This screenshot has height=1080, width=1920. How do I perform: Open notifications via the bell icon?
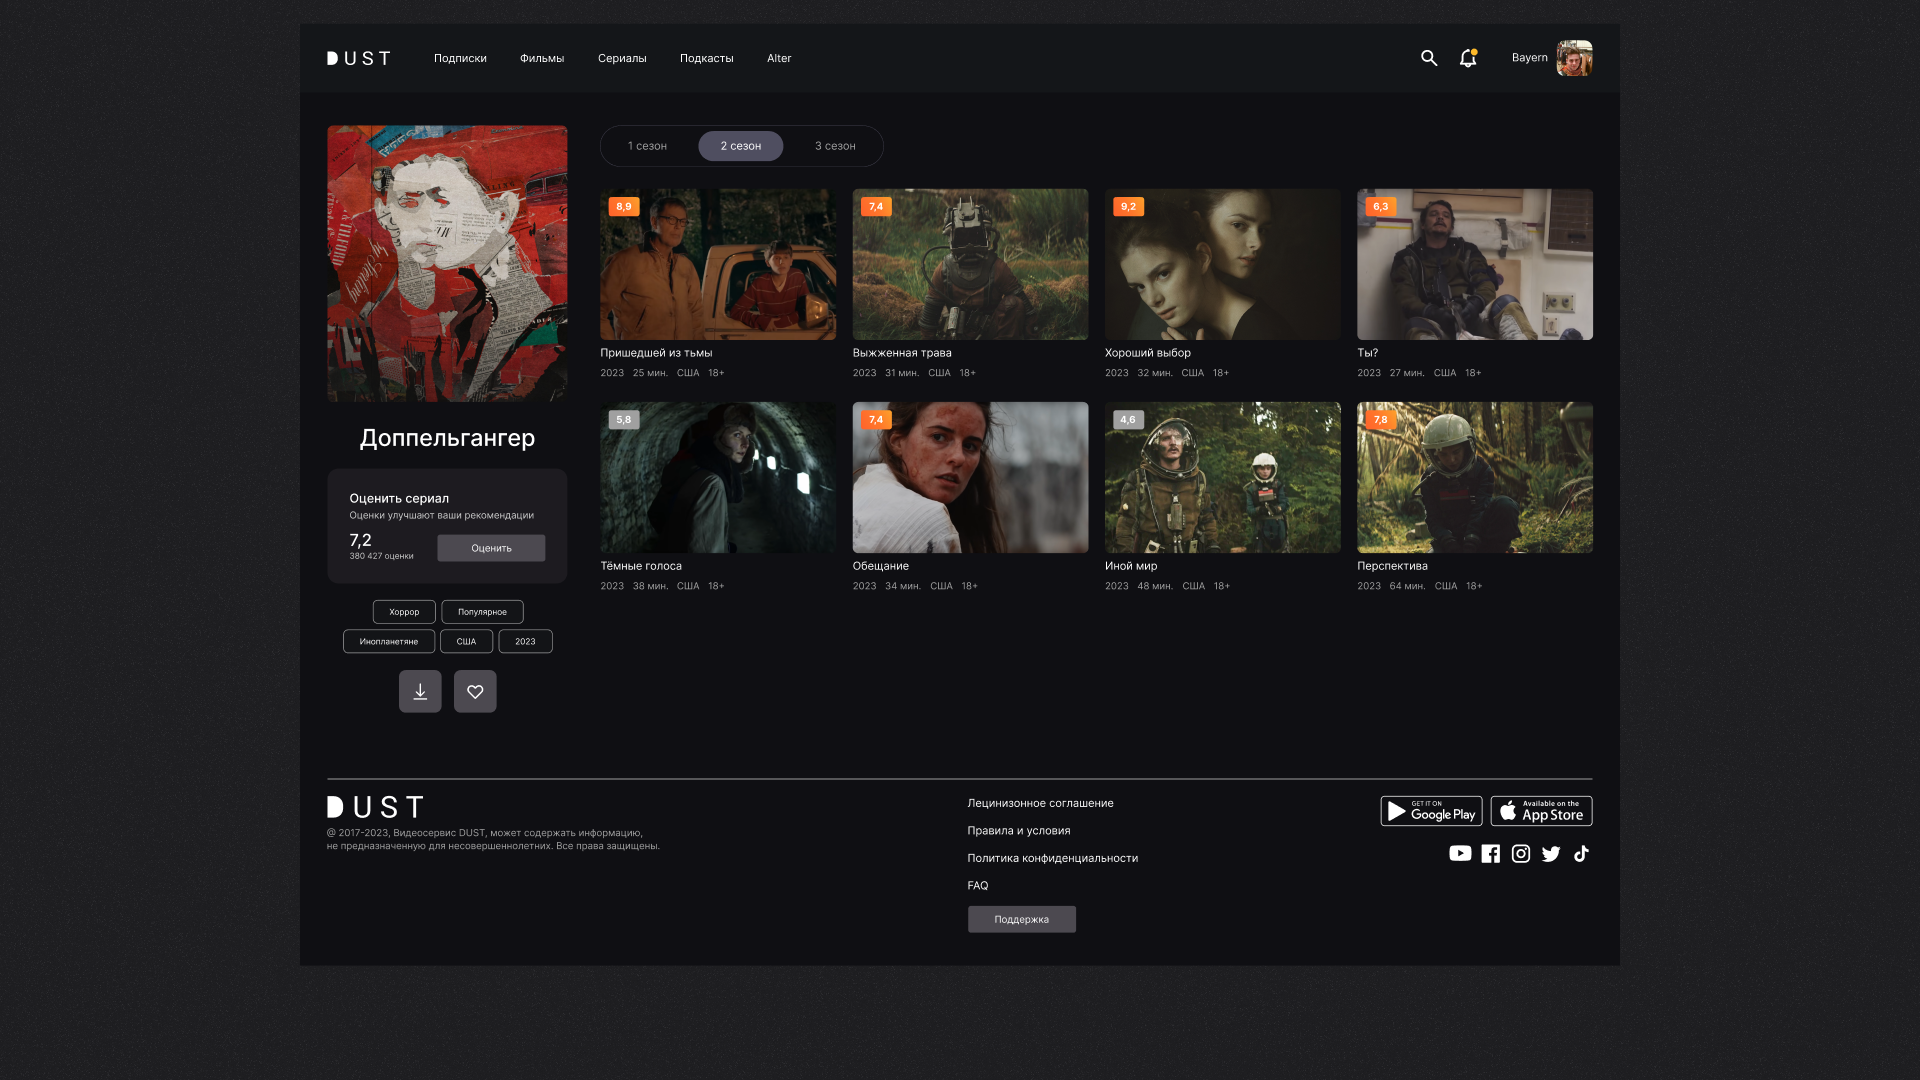tap(1467, 59)
